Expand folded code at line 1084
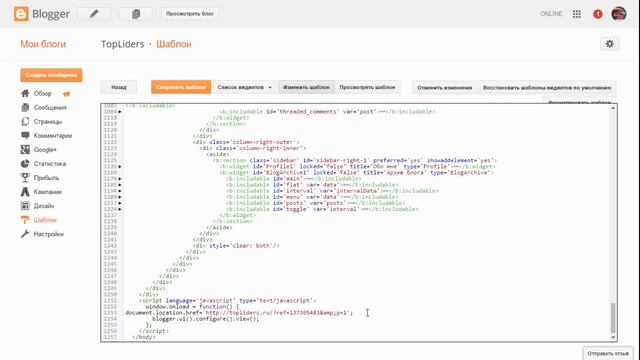This screenshot has width=640, height=360. (120, 111)
